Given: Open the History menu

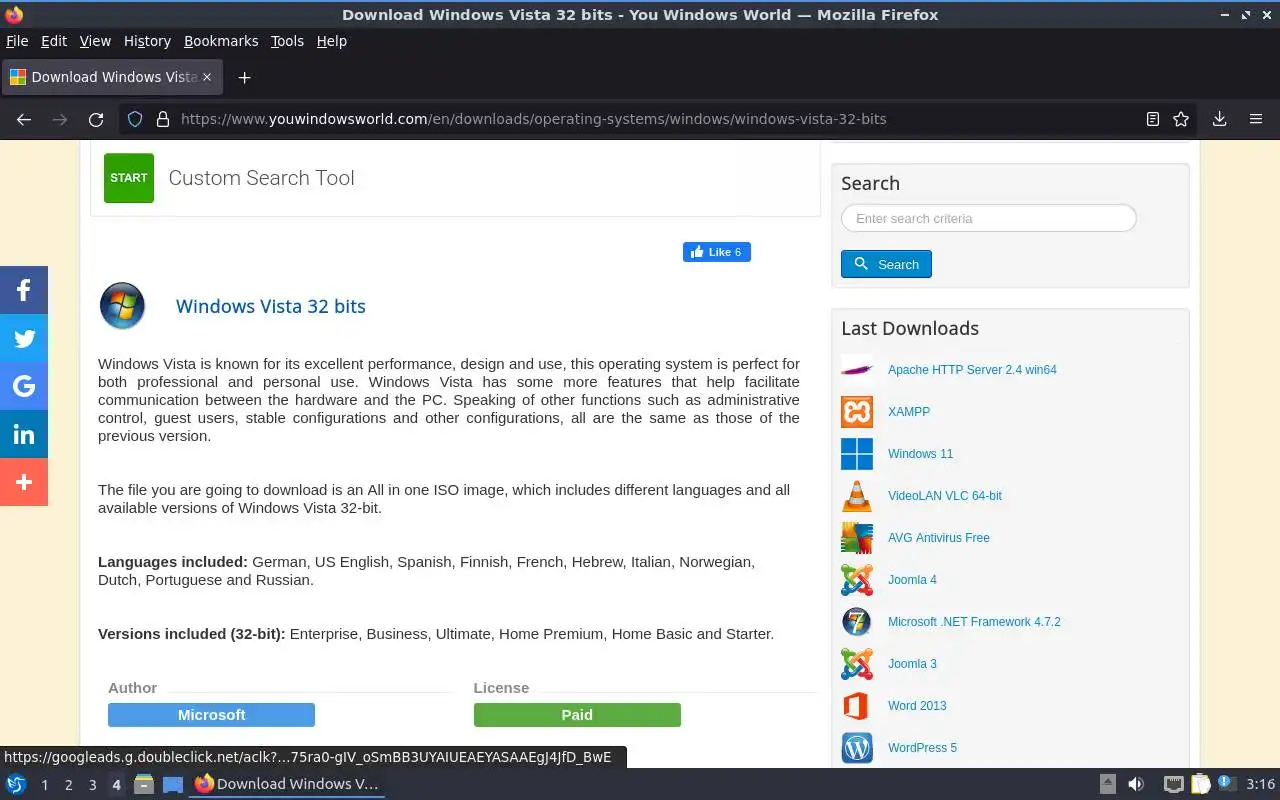Looking at the screenshot, I should [147, 41].
